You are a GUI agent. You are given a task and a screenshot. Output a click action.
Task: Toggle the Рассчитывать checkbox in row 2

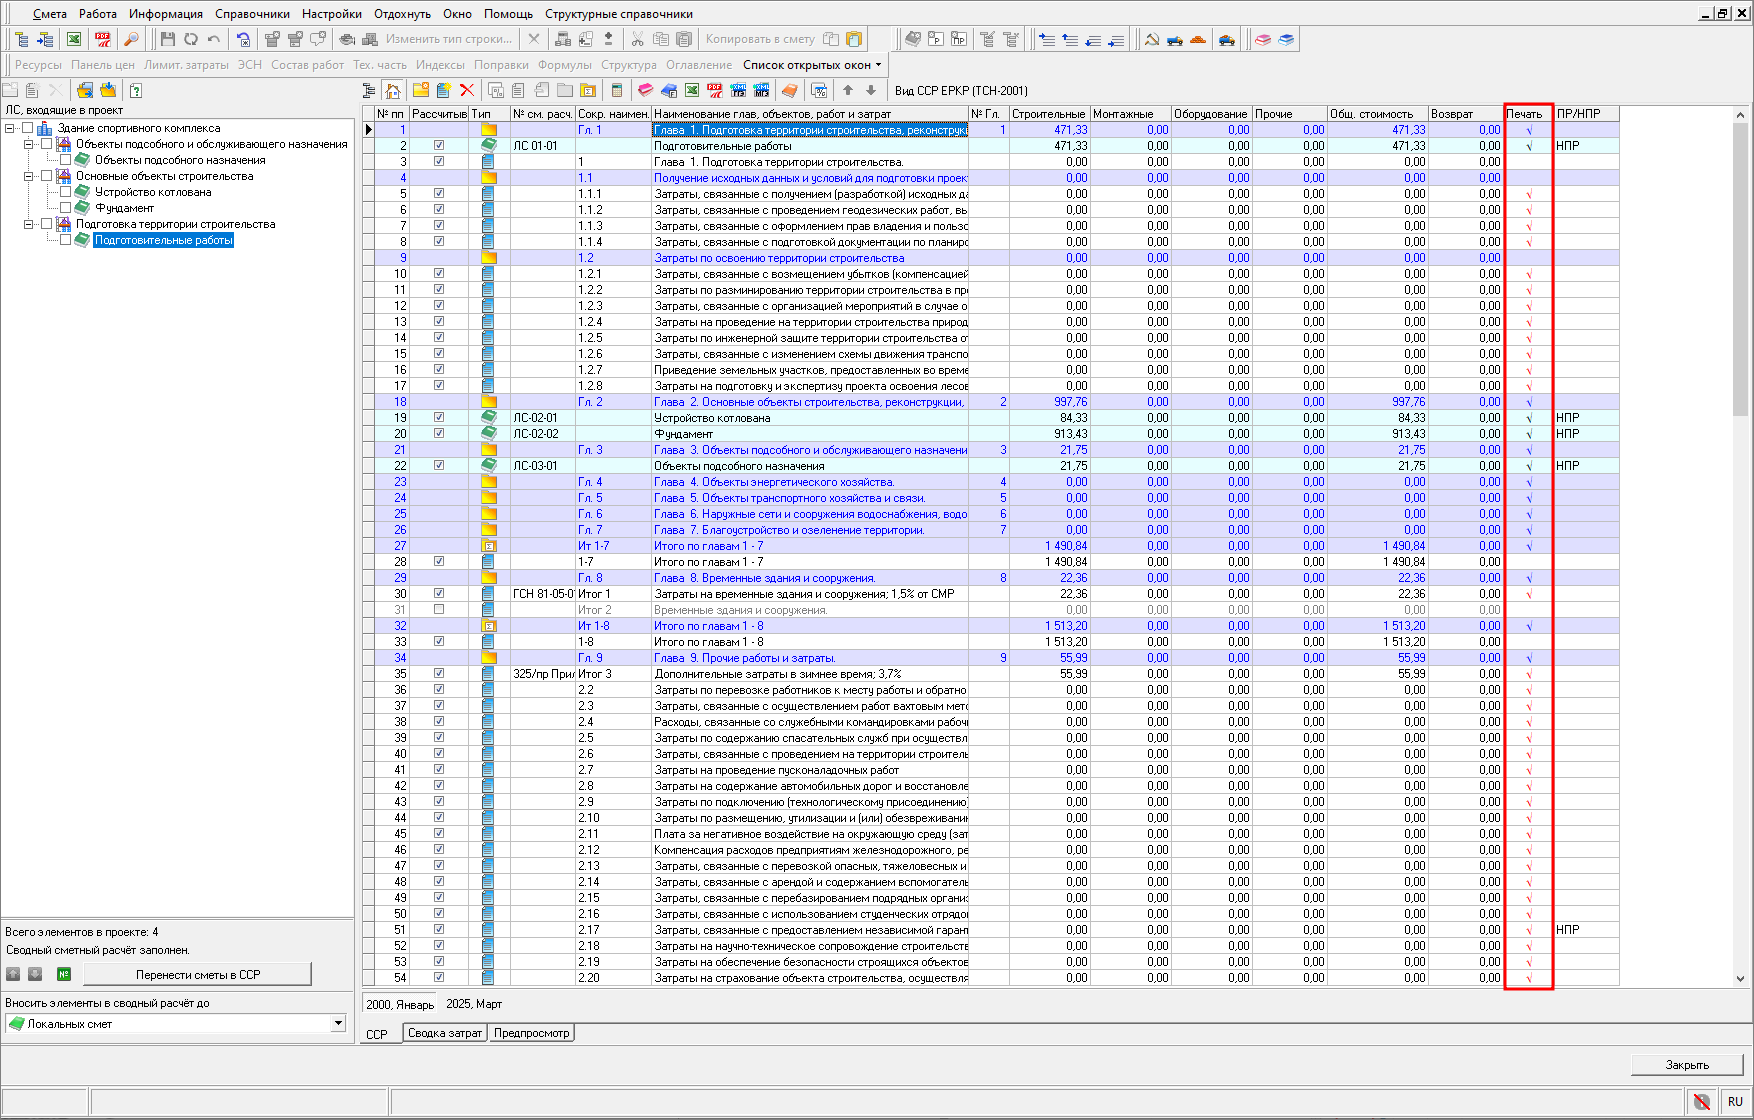(x=439, y=146)
